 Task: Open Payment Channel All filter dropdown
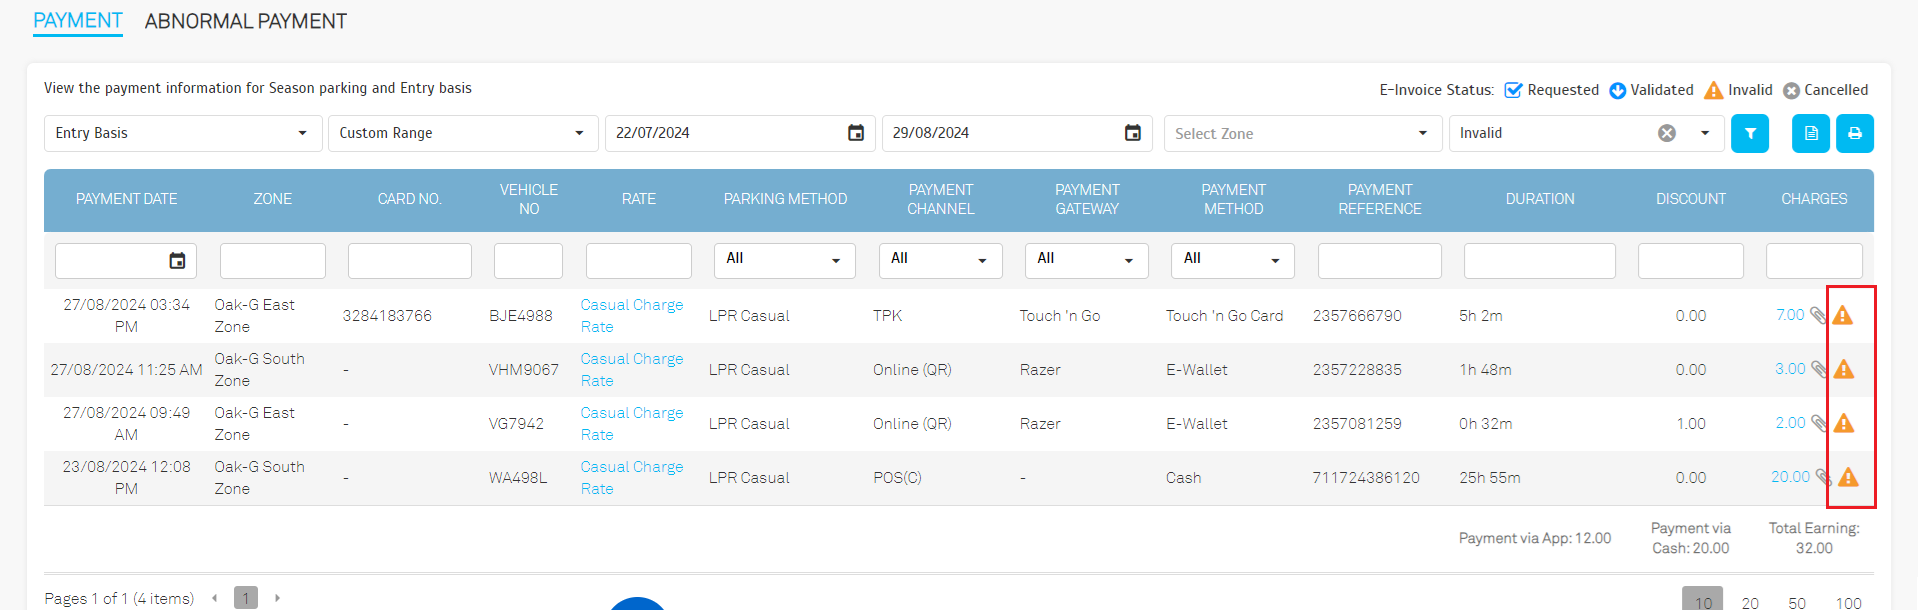tap(939, 260)
